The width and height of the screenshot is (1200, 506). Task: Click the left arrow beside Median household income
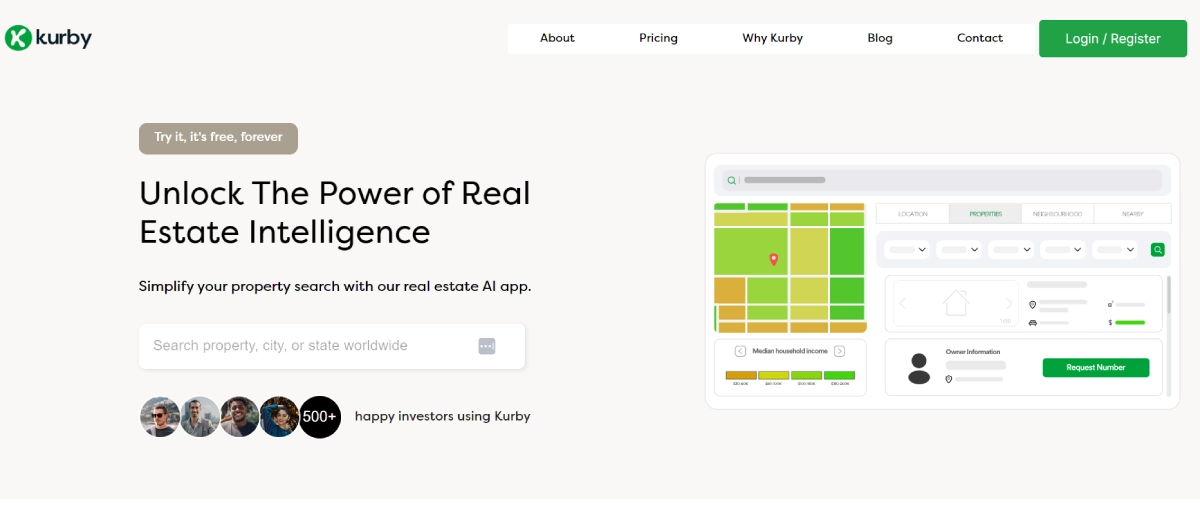(x=740, y=351)
